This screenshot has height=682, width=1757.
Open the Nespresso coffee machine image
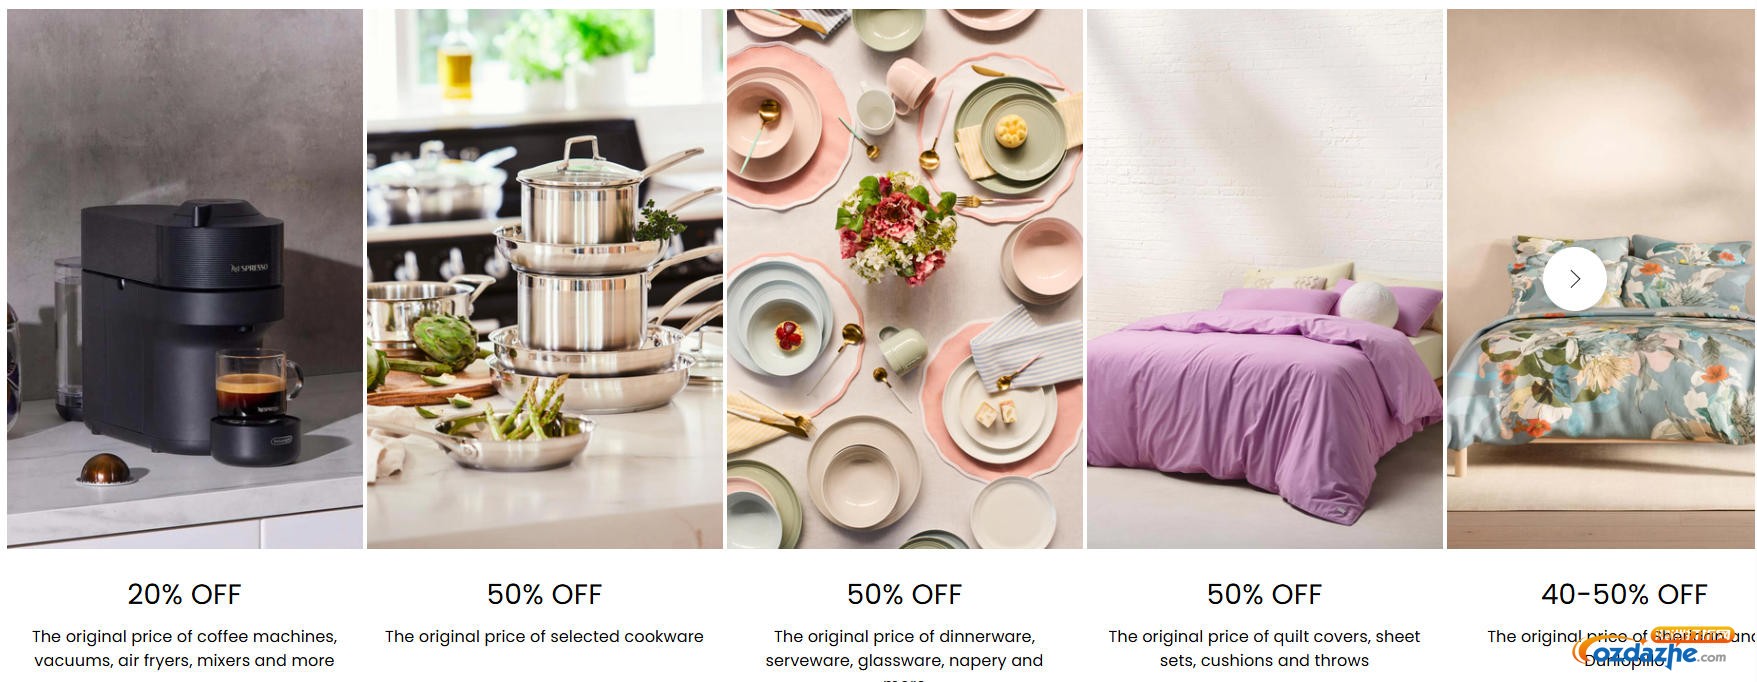click(185, 279)
